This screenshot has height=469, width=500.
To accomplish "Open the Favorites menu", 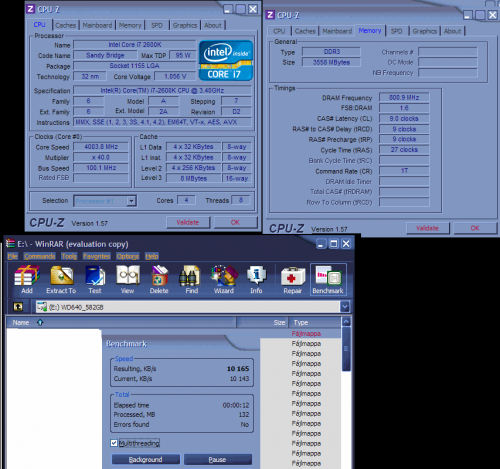I will (x=97, y=256).
